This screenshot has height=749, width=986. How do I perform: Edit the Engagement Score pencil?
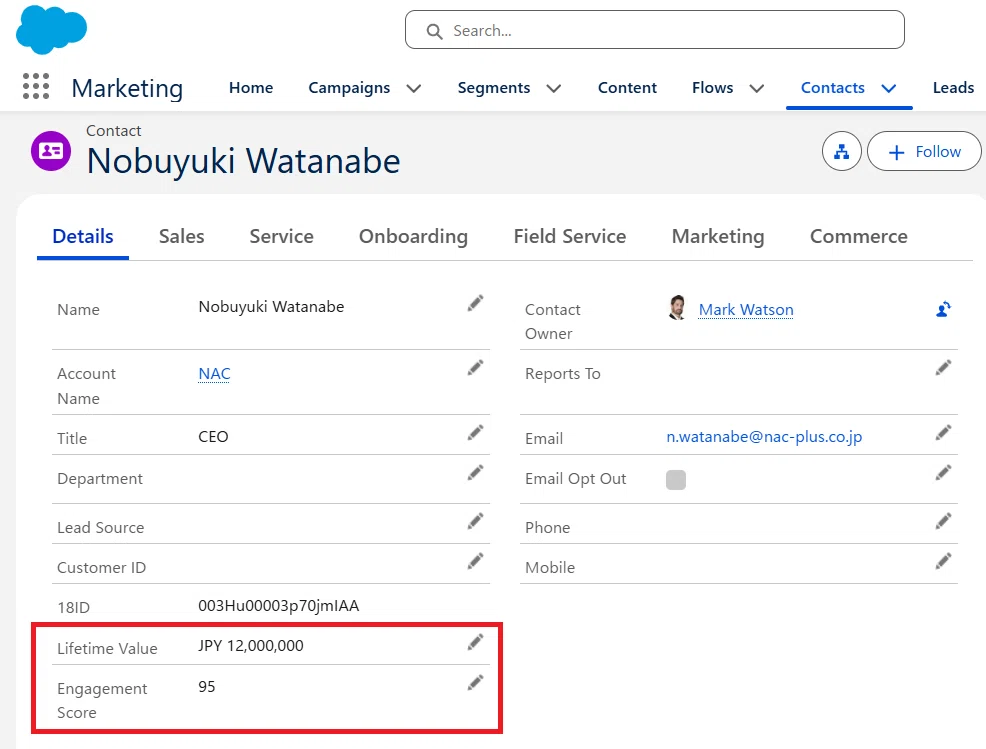pos(475,682)
